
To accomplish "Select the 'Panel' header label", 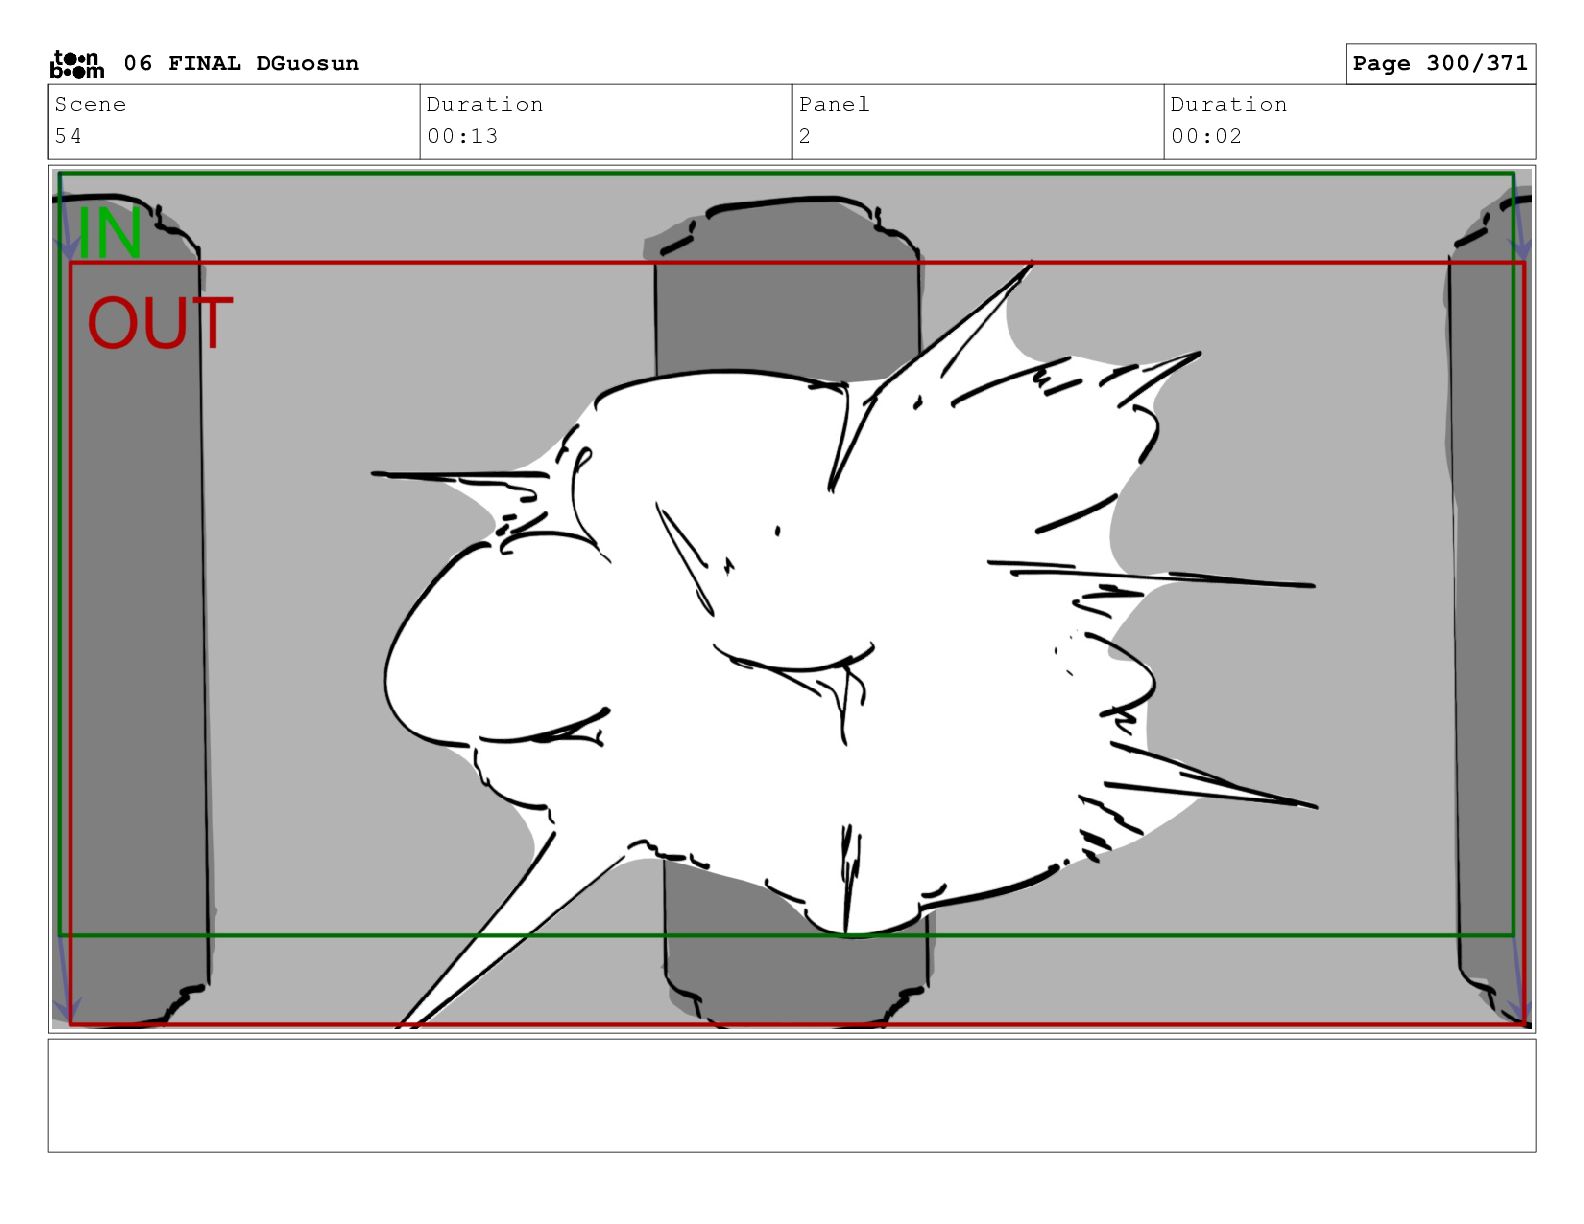I will click(834, 104).
